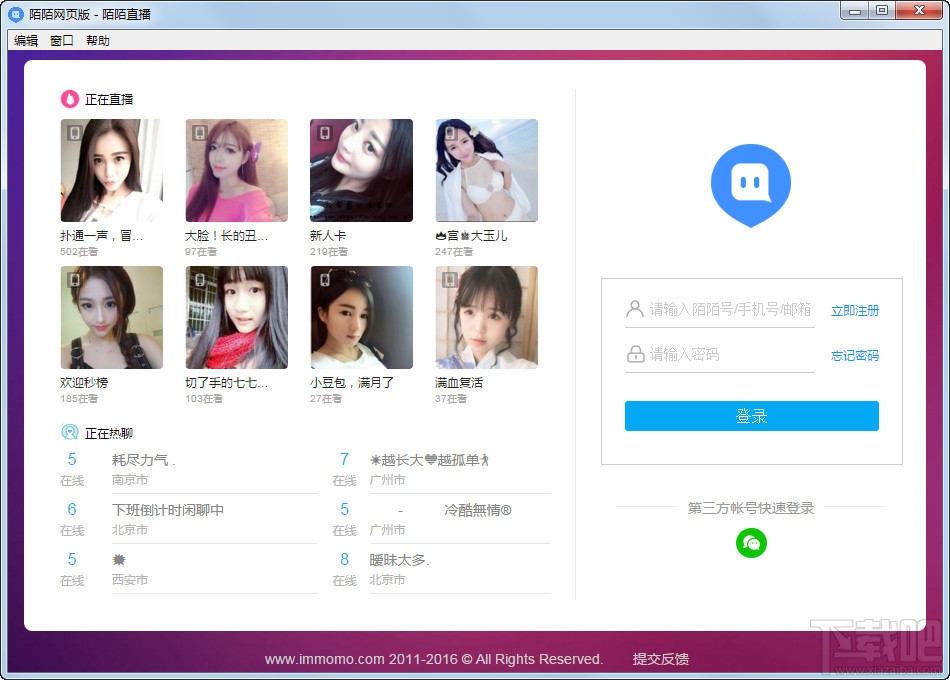Open the 小豆包，满月了 stream thumbnail
Screen dimensions: 950x680
point(361,318)
